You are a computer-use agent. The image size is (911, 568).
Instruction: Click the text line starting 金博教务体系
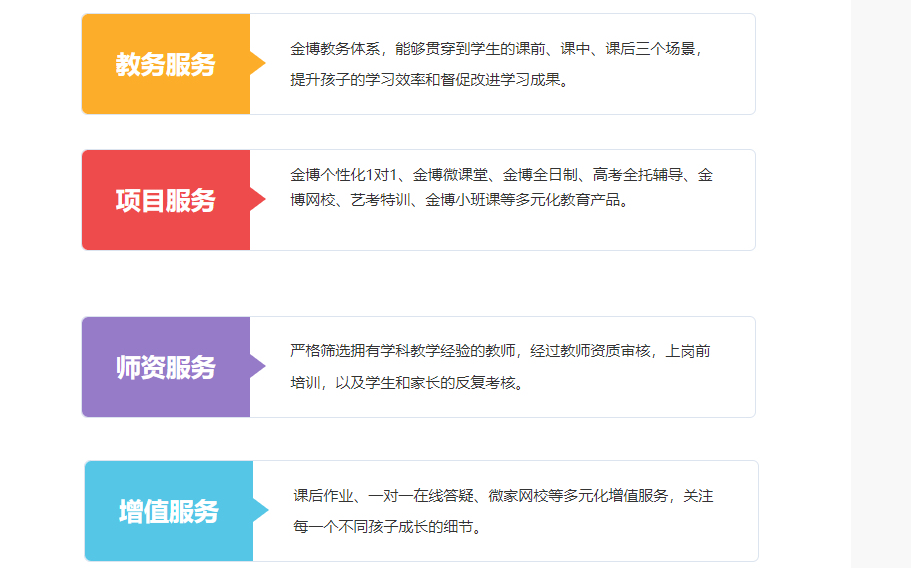tap(498, 49)
